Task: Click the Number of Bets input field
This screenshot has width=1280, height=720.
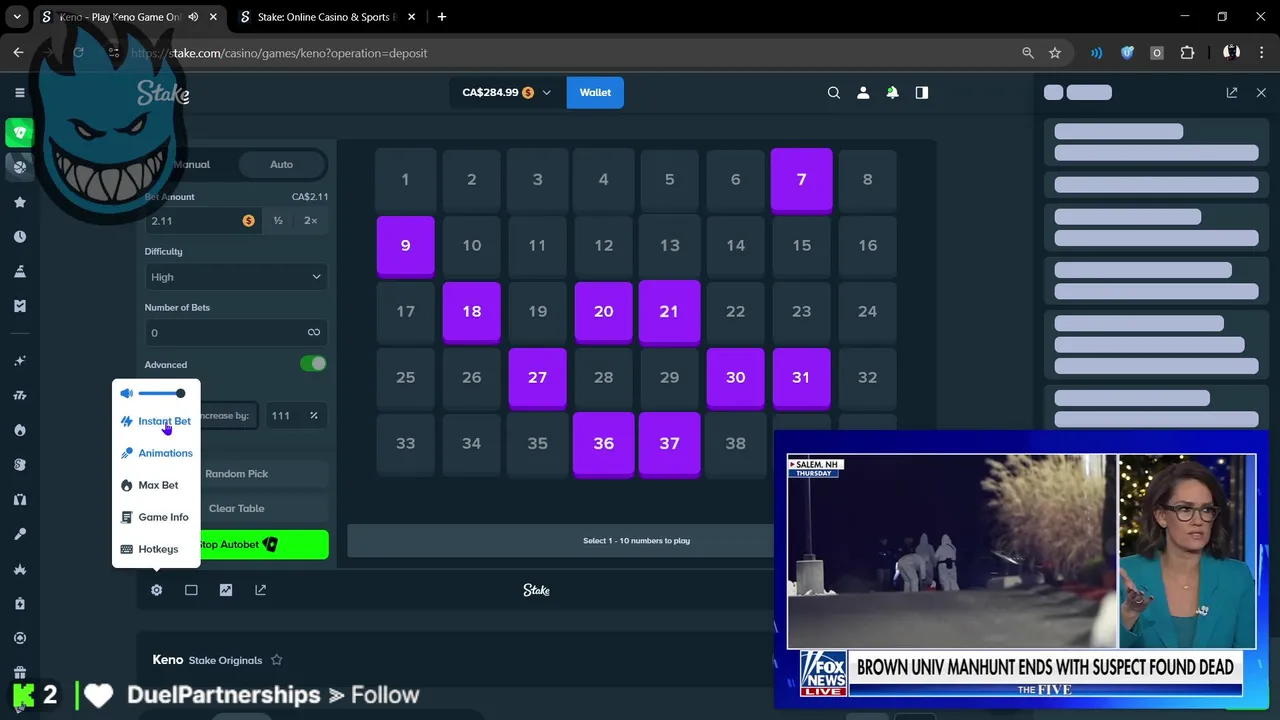Action: [x=236, y=333]
